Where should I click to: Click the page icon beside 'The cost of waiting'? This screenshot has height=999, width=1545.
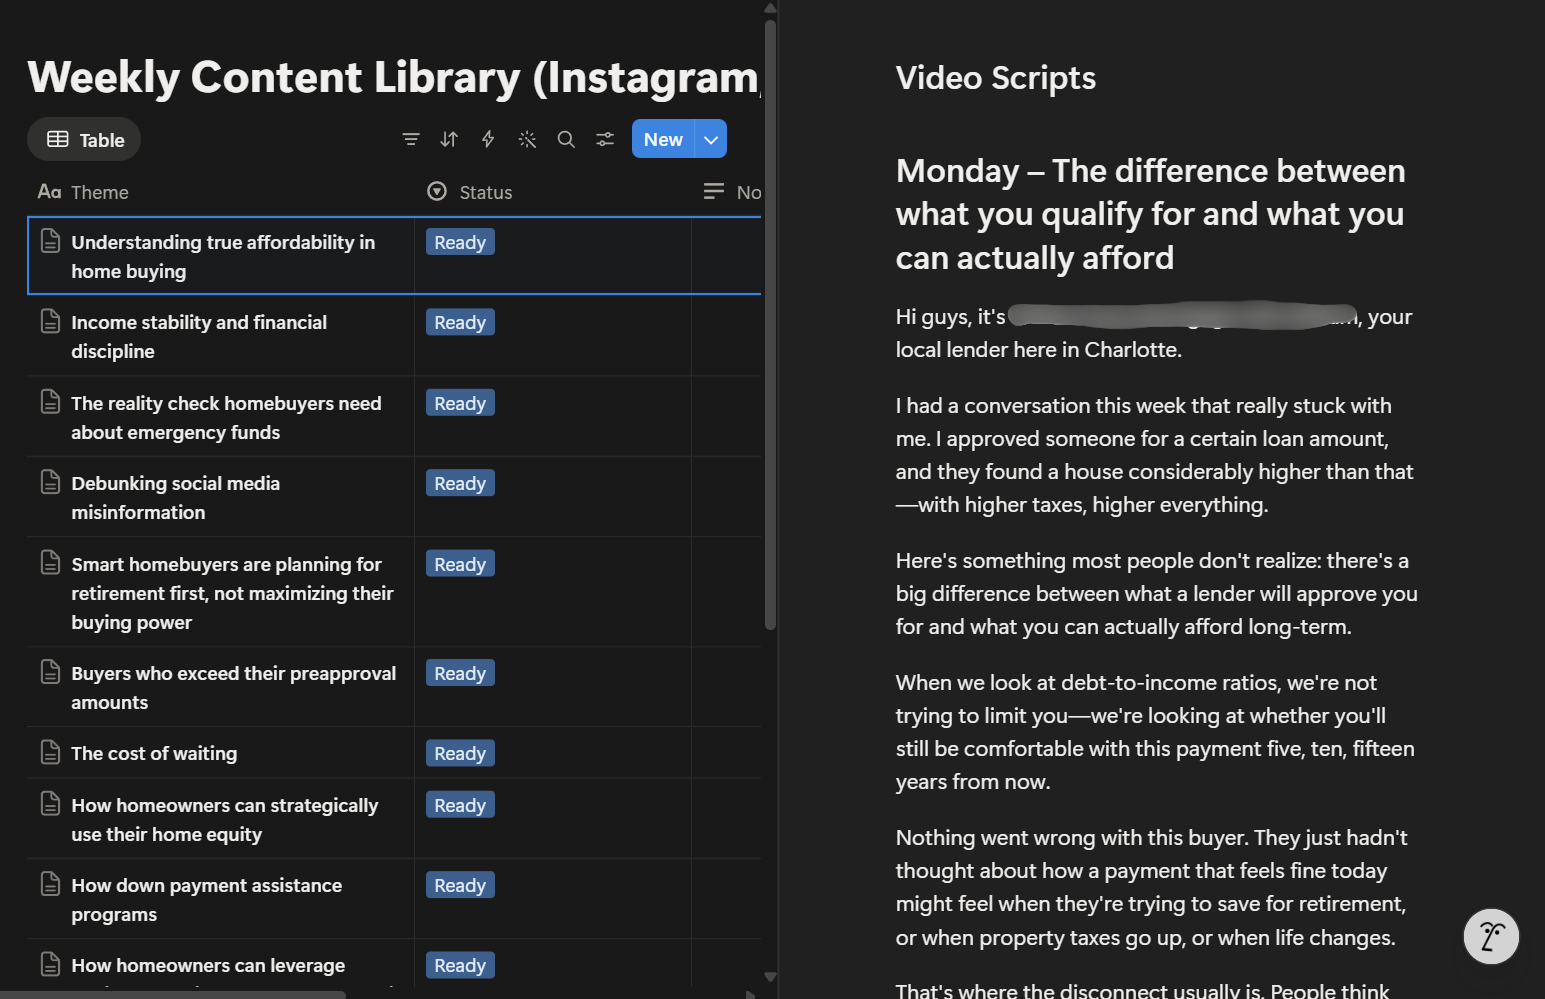[x=51, y=751]
